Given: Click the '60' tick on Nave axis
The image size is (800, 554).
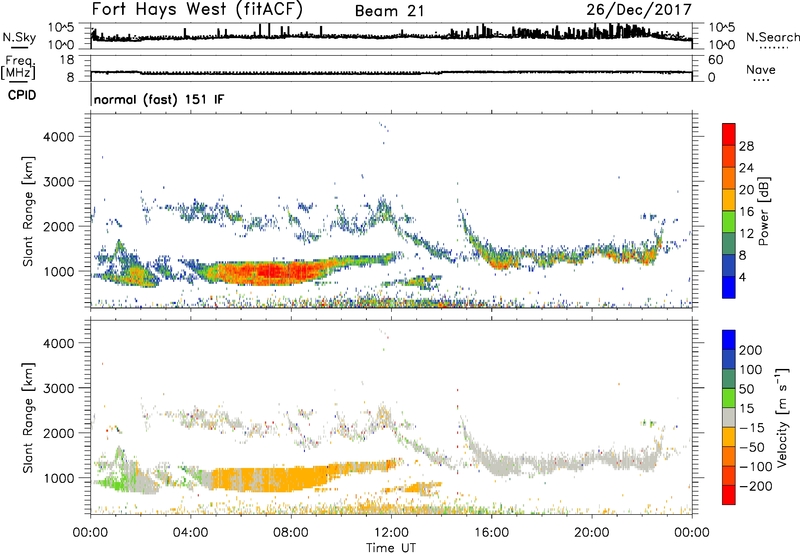Looking at the screenshot, I should pos(715,60).
